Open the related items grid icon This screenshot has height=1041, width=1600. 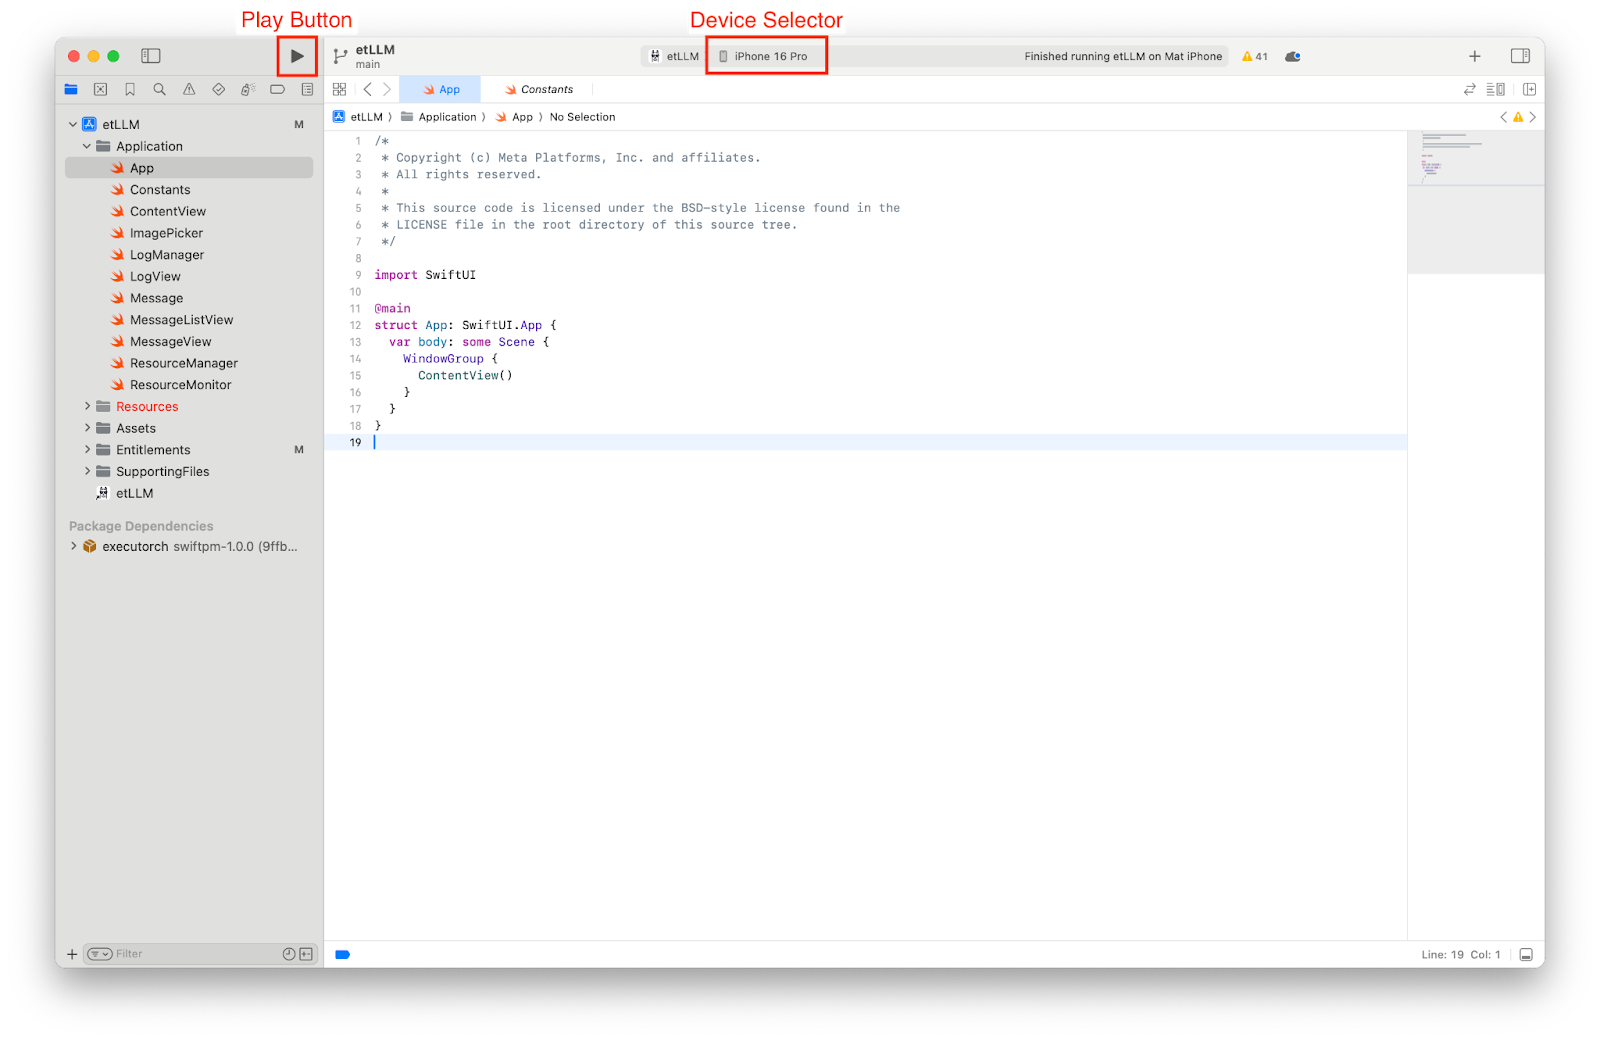point(339,89)
